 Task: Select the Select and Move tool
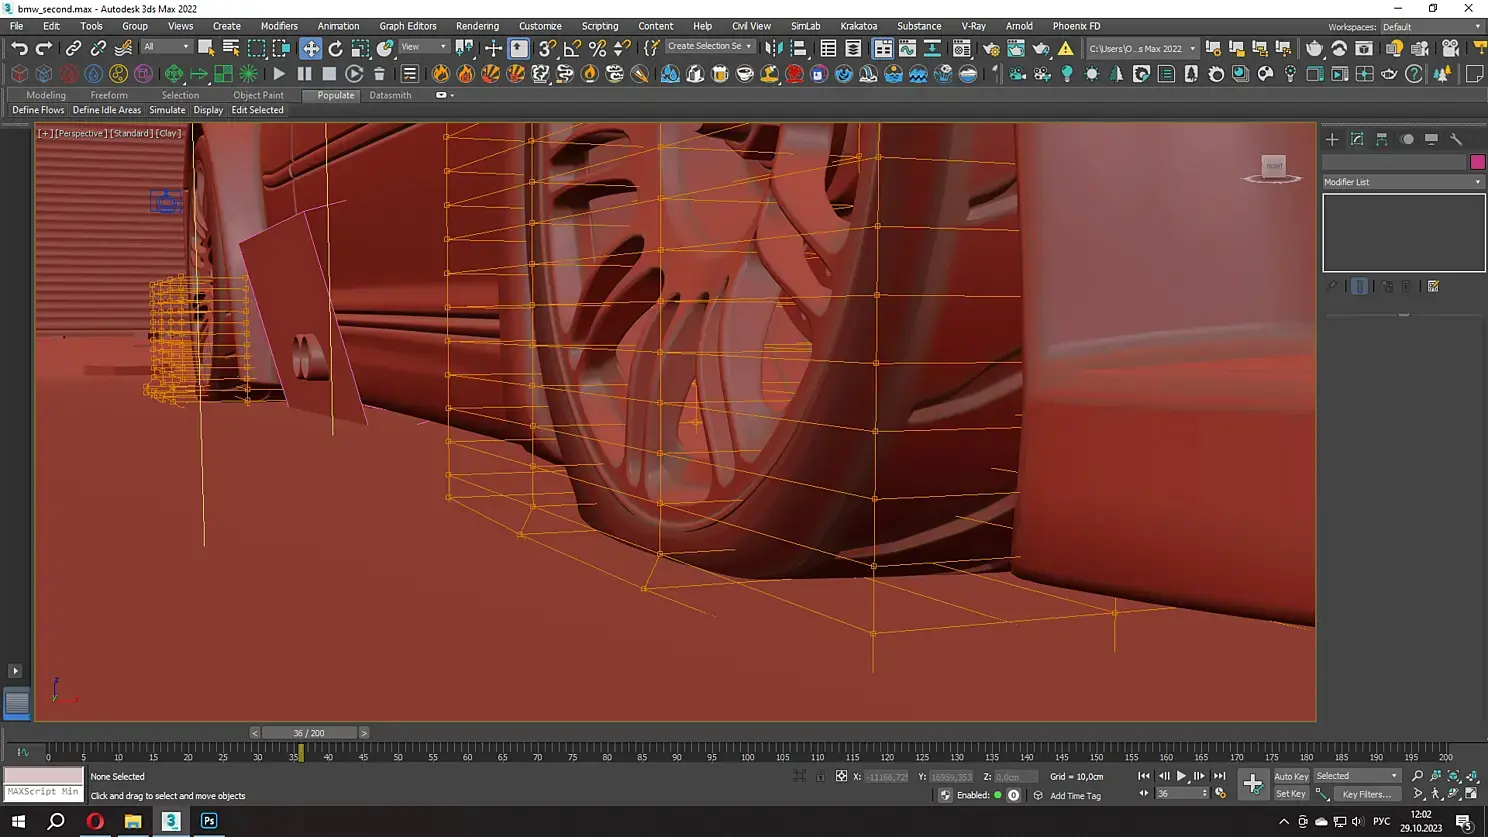pyautogui.click(x=311, y=48)
